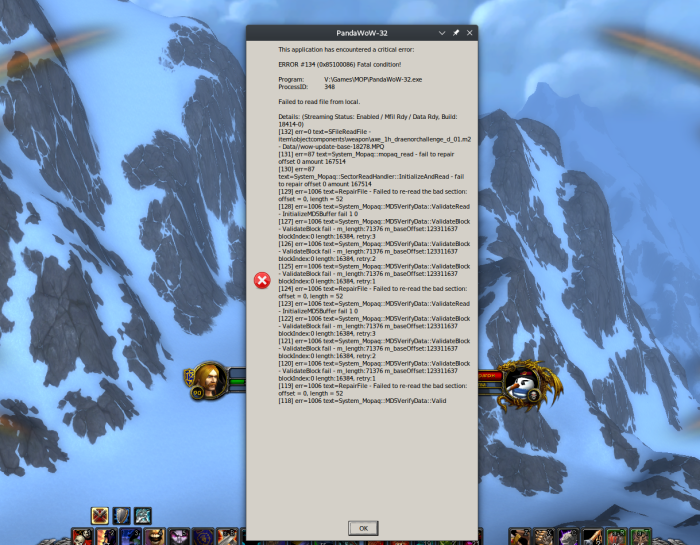Click the crossed-weapons stance icon above action bar
700x545 pixels.
click(x=100, y=515)
